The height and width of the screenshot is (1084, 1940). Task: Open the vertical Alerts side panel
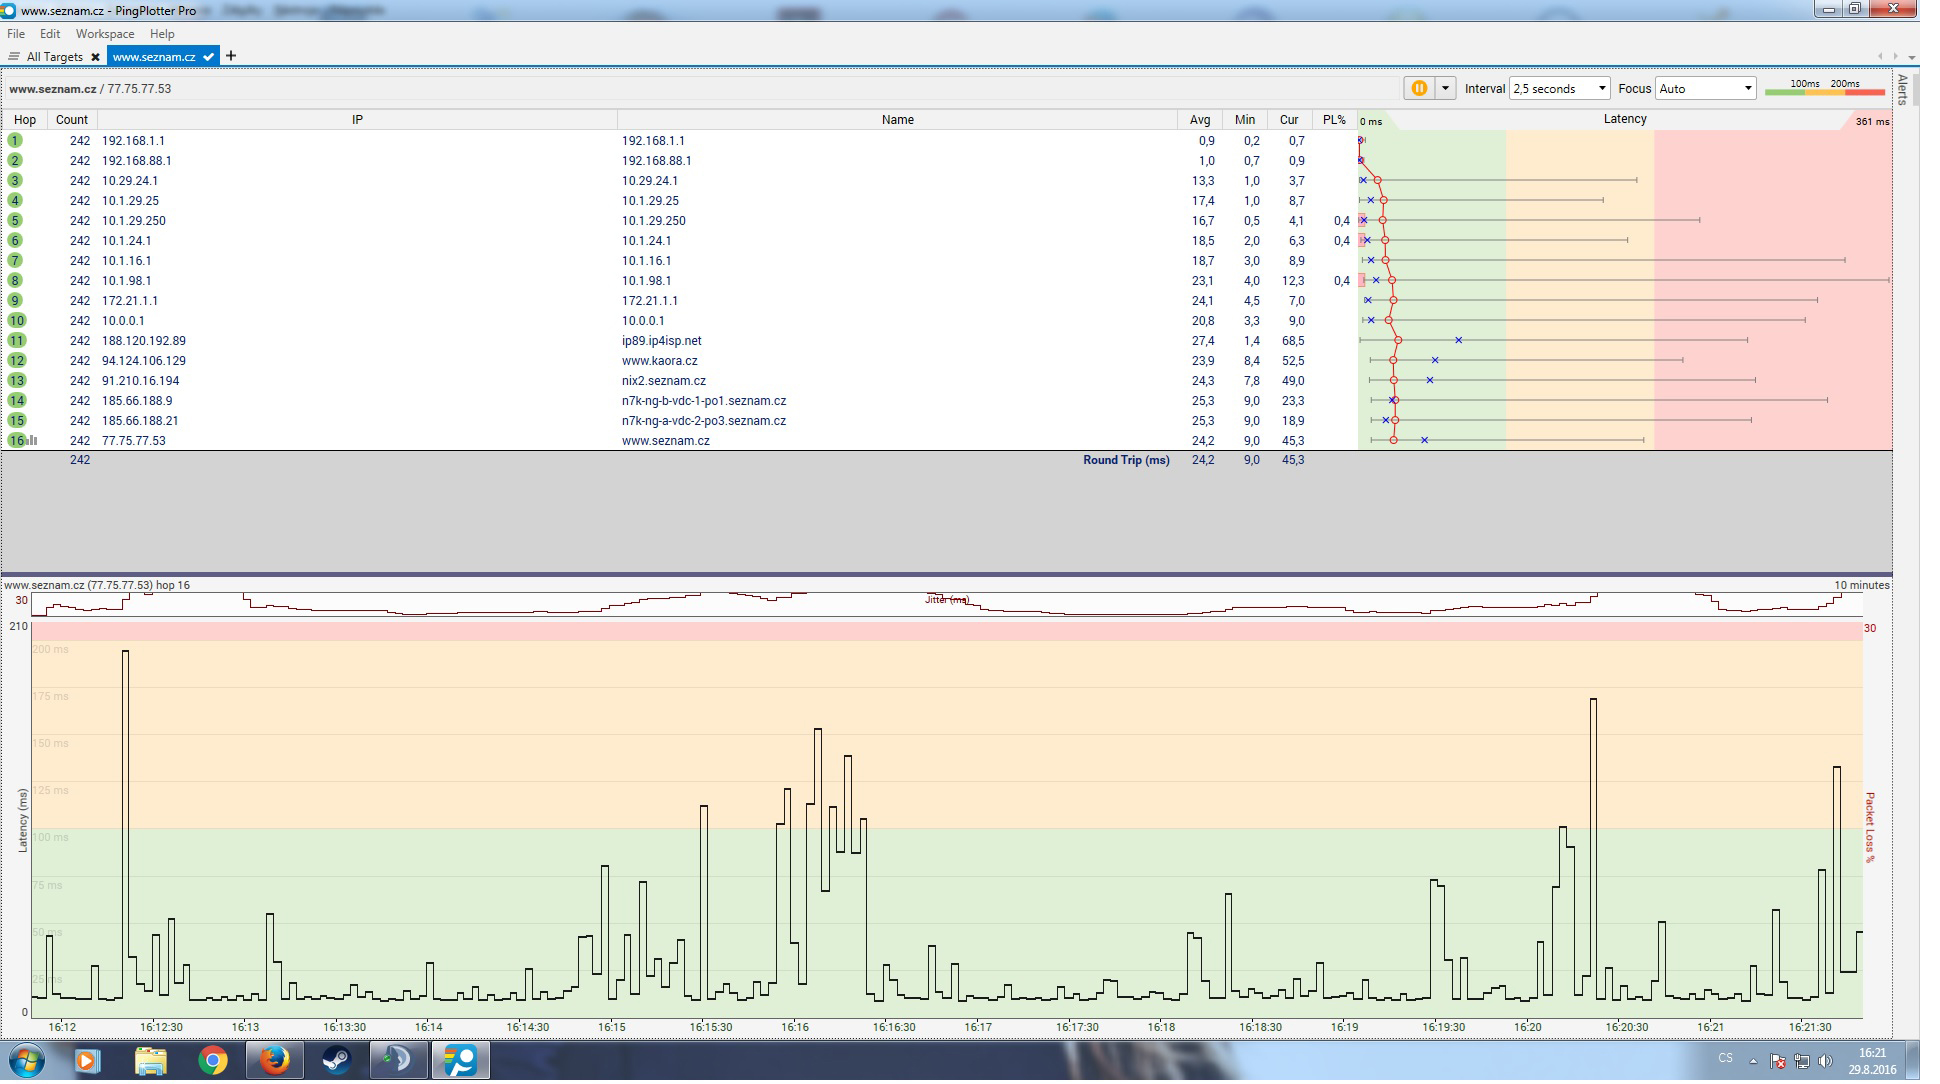pos(1902,89)
